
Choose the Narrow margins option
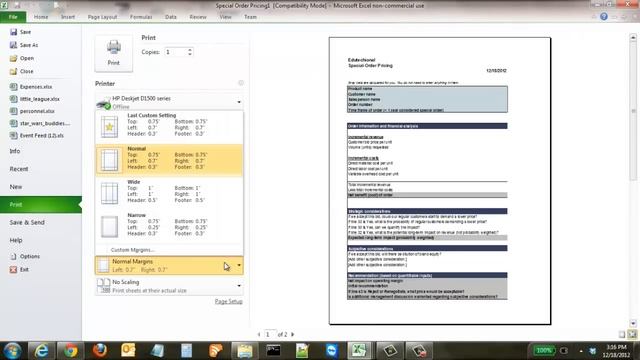pos(169,226)
